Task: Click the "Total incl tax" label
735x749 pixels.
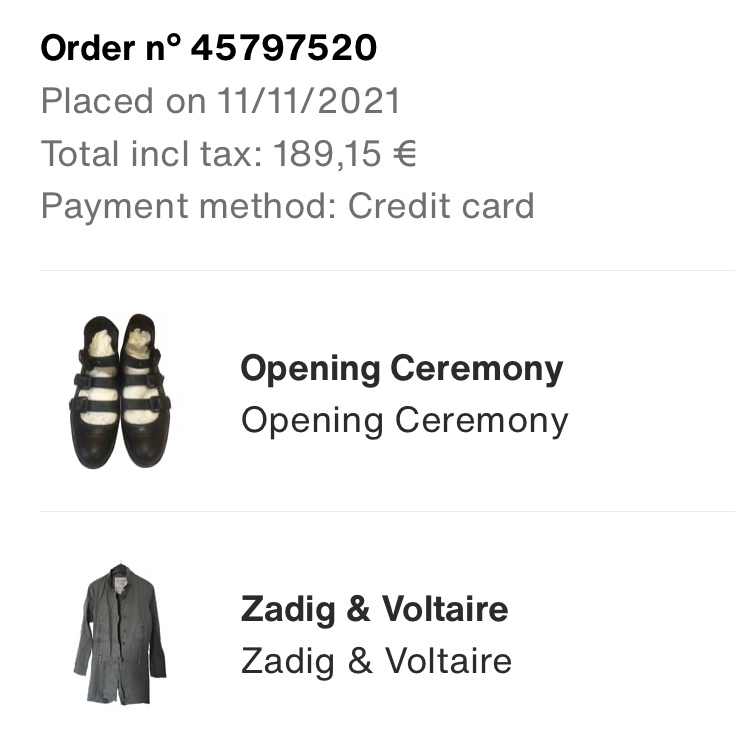Action: [x=152, y=153]
